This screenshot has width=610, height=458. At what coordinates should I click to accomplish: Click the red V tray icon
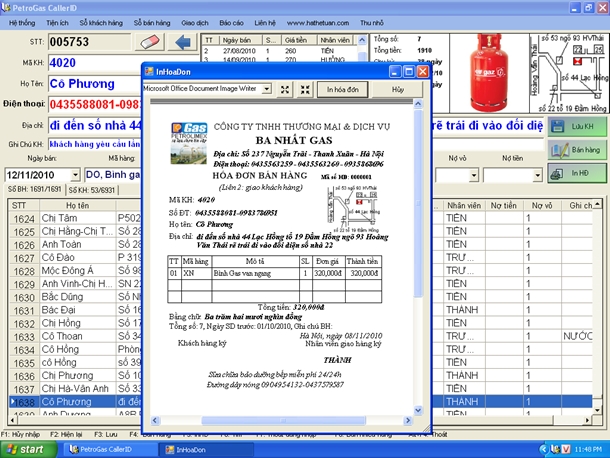click(x=566, y=449)
